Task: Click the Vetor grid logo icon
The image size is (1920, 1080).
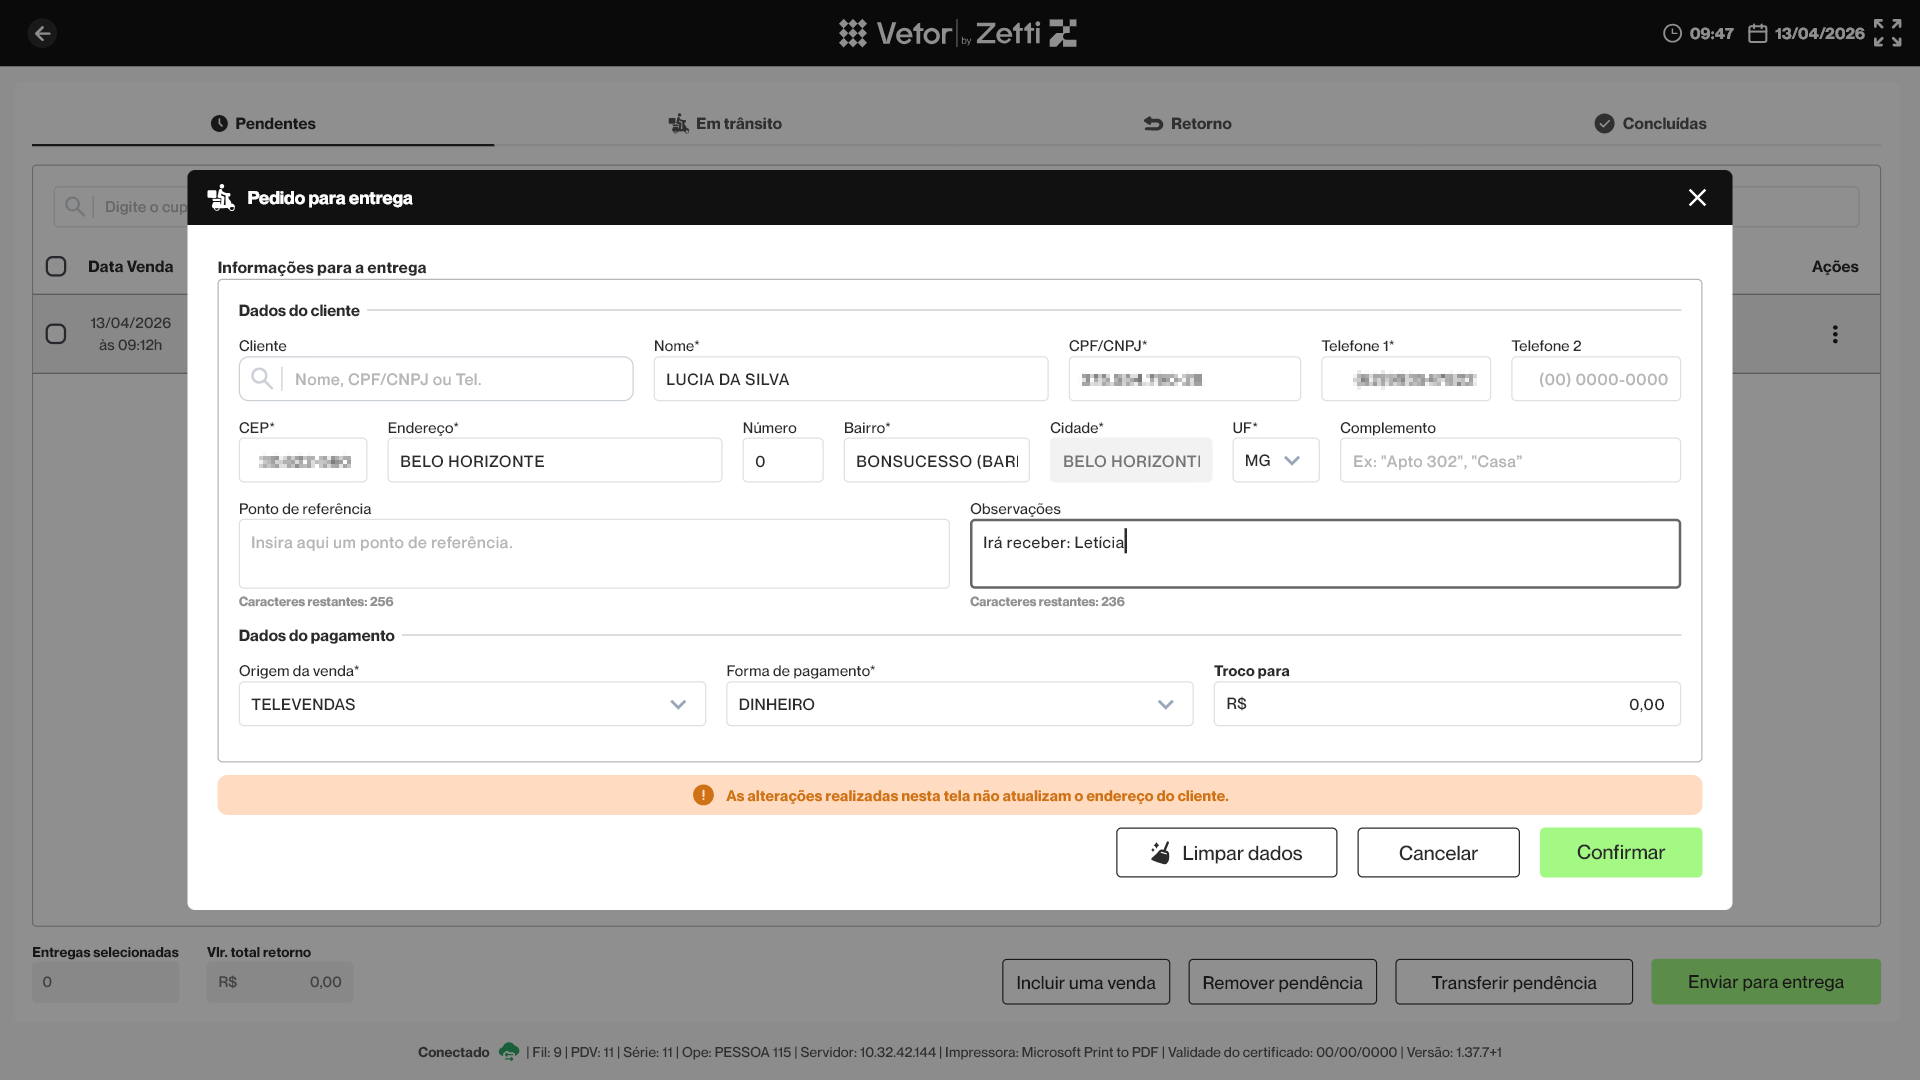Action: 852,33
